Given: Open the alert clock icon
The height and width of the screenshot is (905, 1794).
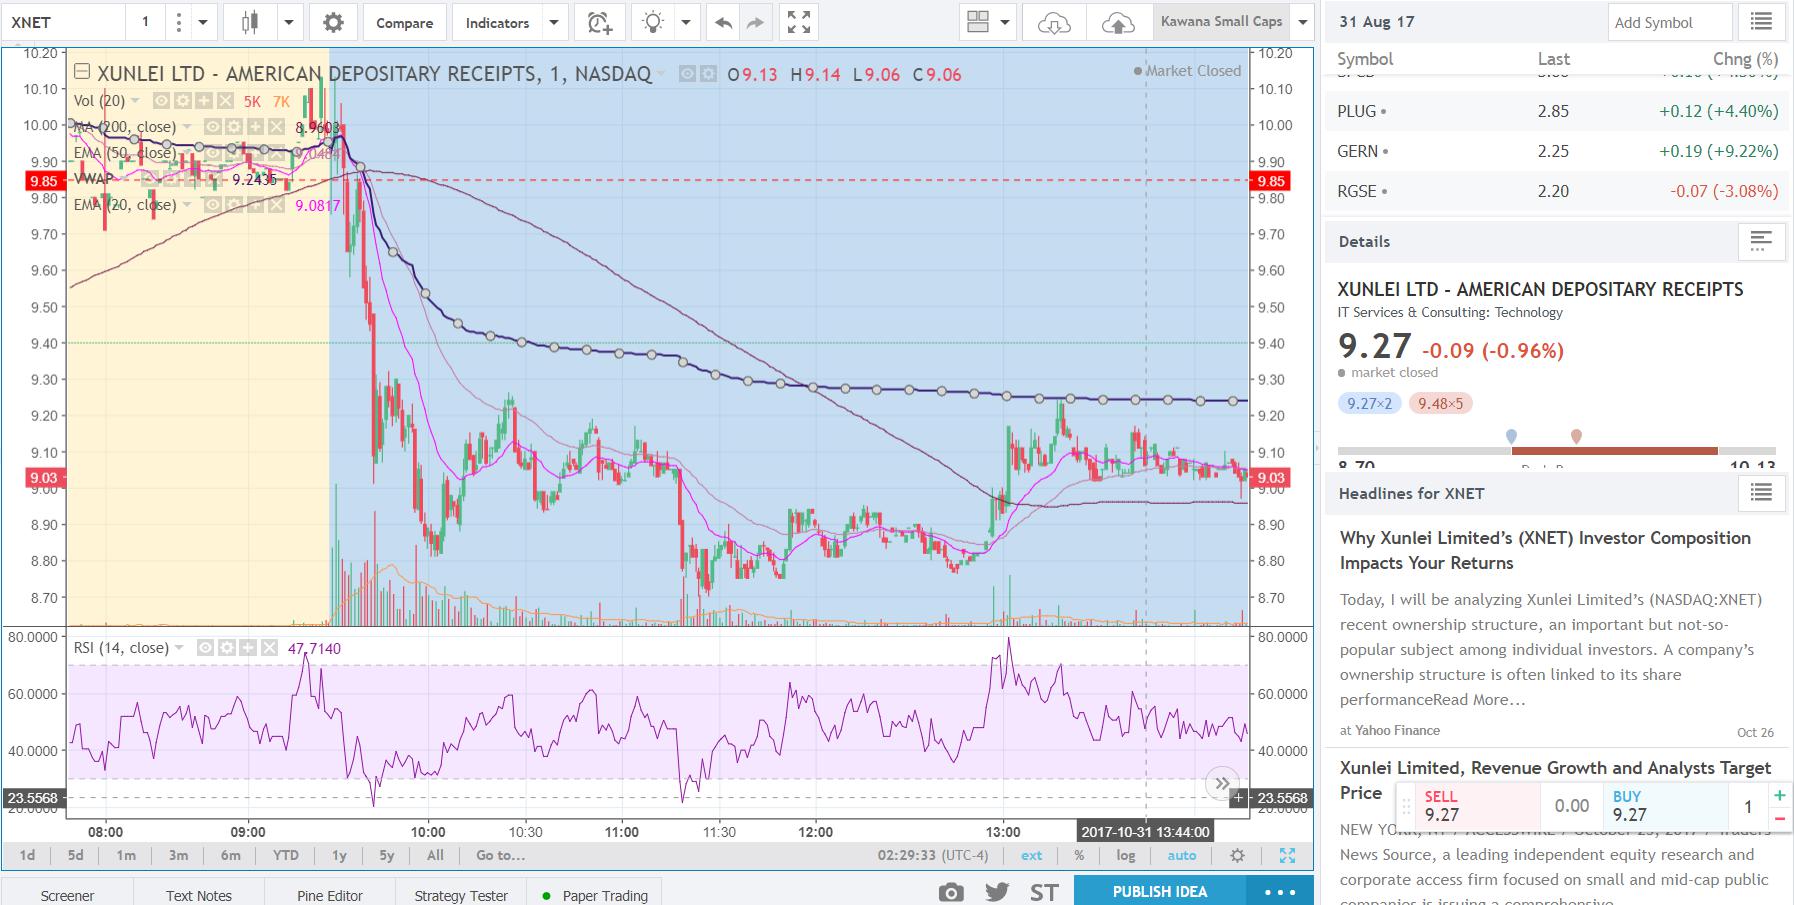Looking at the screenshot, I should [599, 22].
